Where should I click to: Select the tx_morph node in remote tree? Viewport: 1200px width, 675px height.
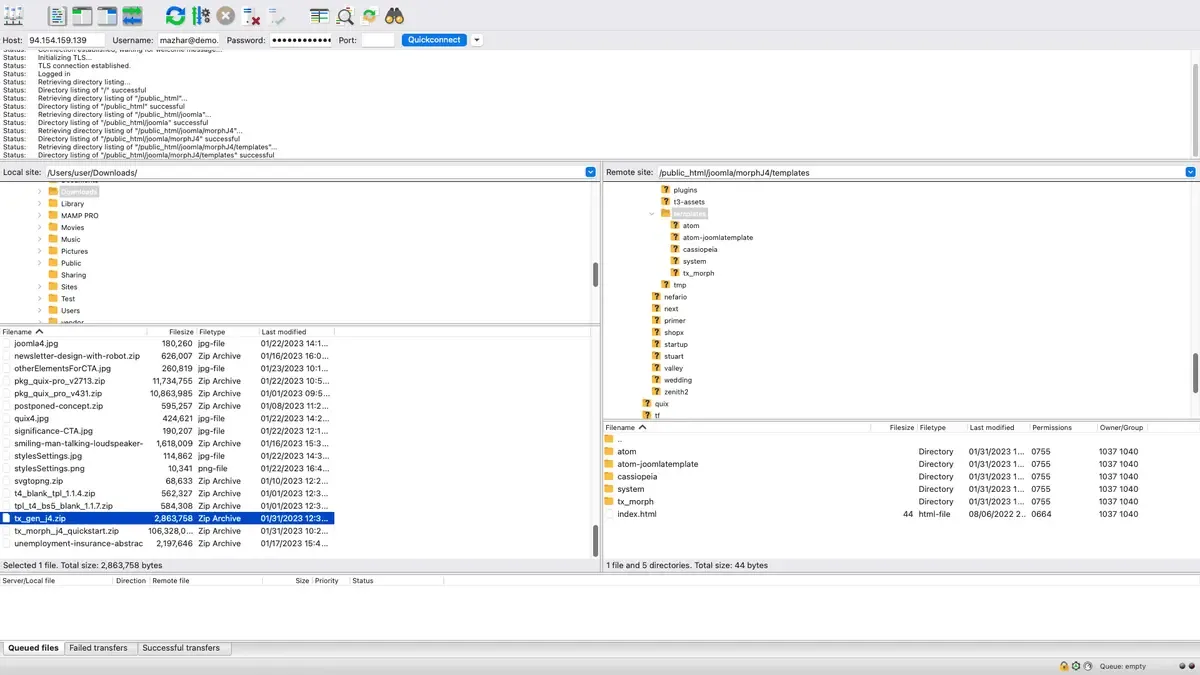tap(698, 273)
